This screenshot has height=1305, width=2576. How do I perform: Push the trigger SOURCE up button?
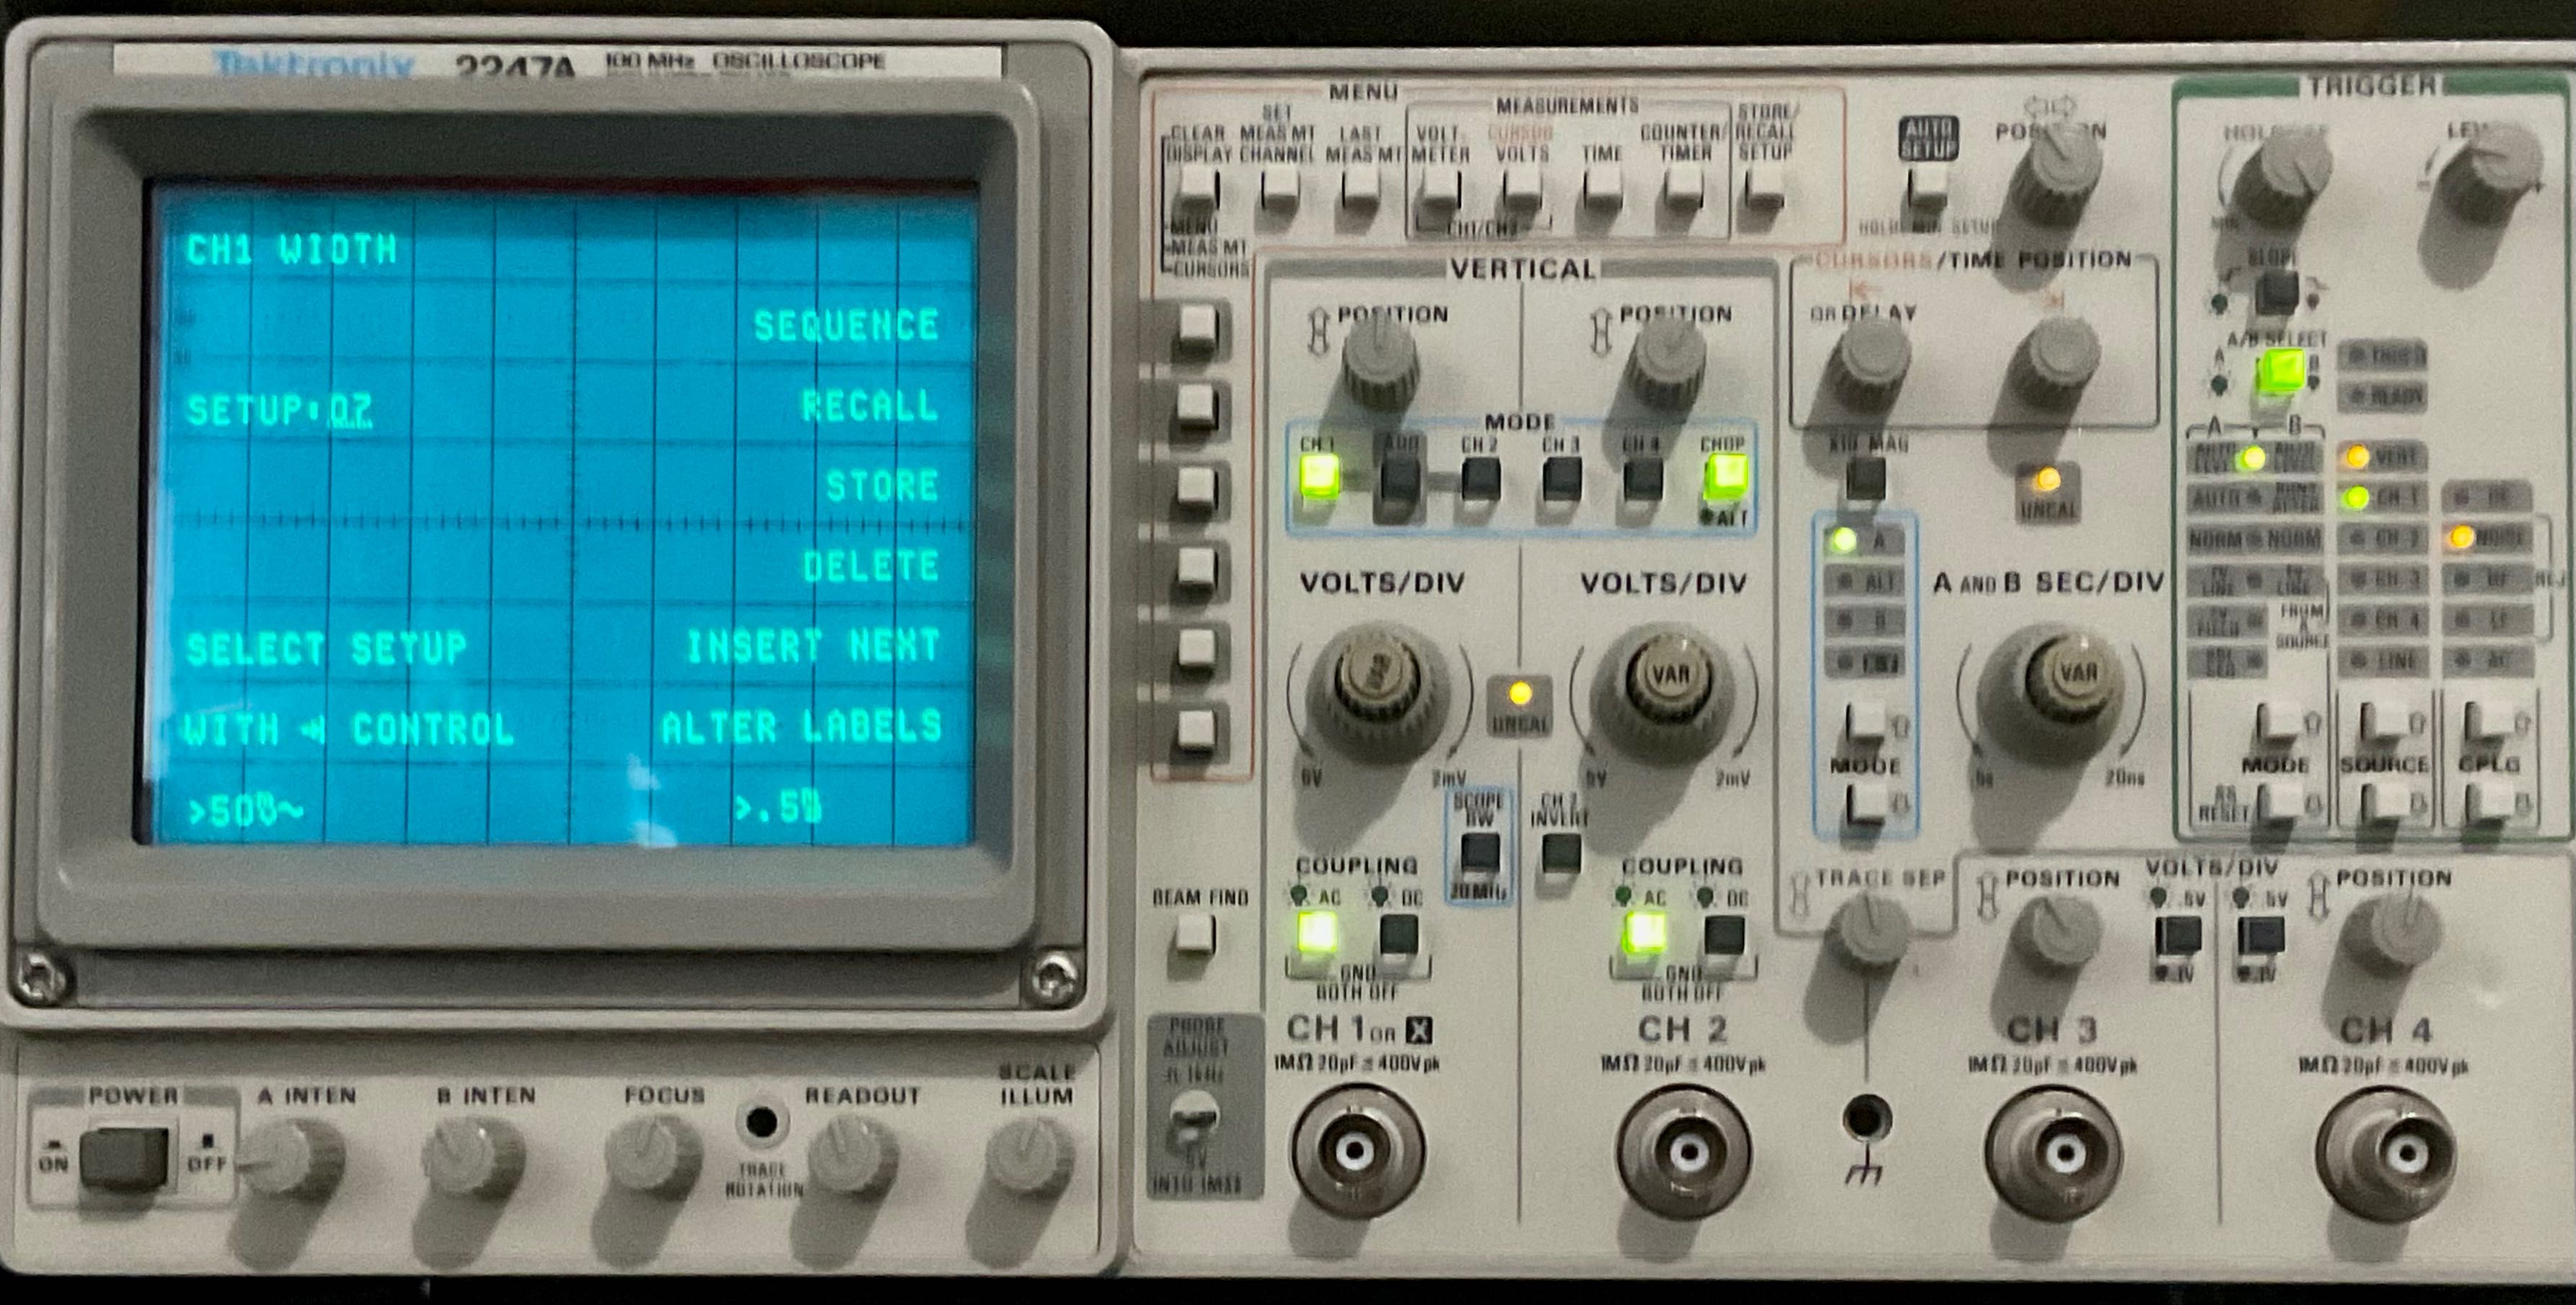(x=2381, y=722)
